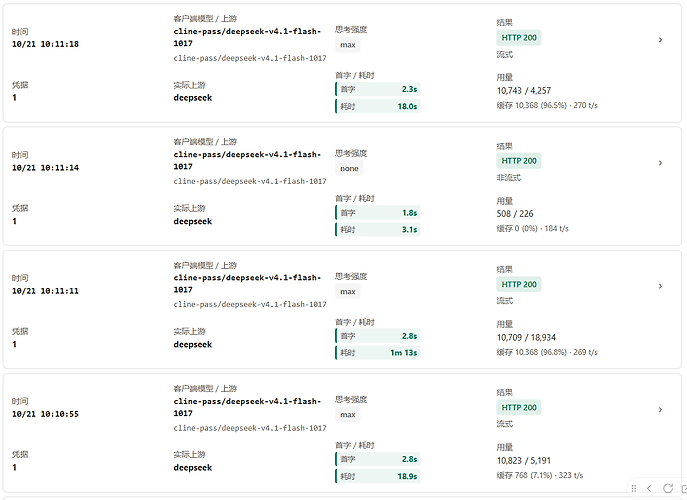Click HTTP 200 badge of the non-streaming request
The height and width of the screenshot is (500, 687).
coord(519,161)
